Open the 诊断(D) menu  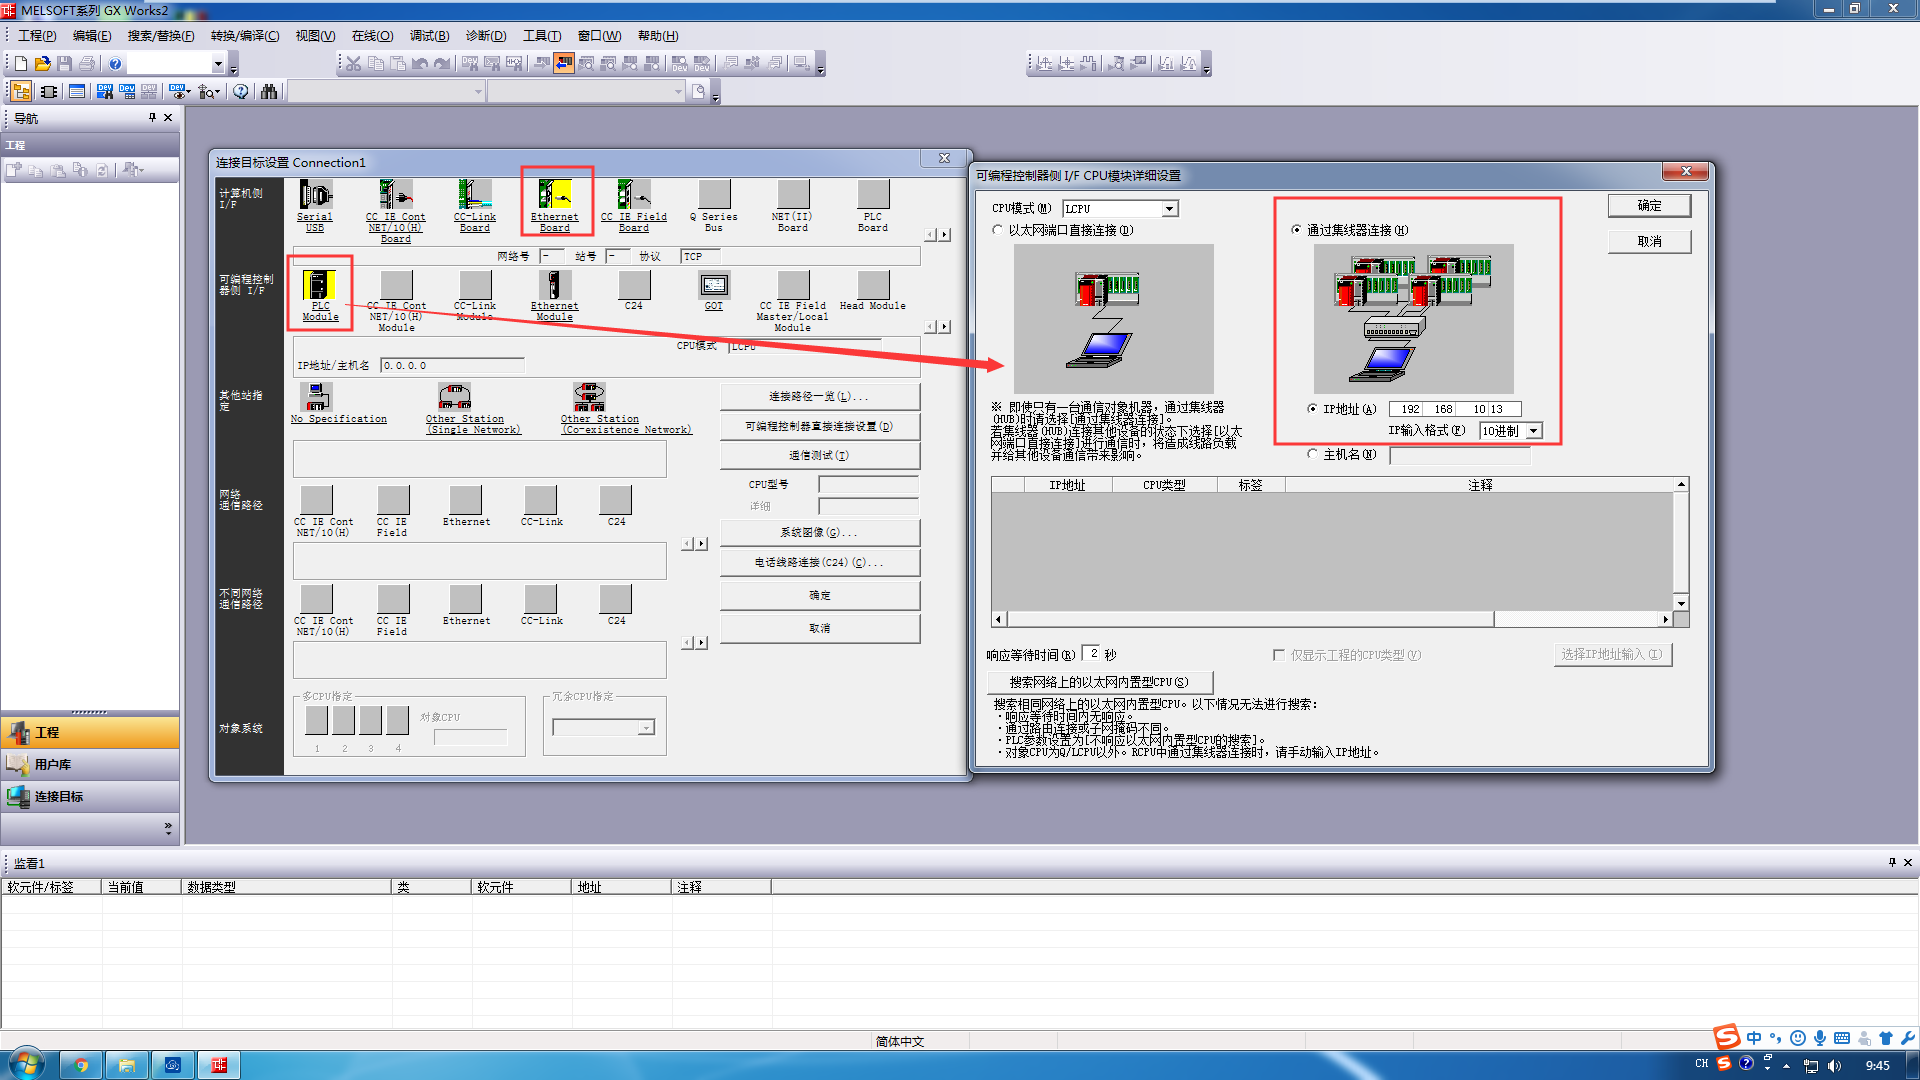485,36
